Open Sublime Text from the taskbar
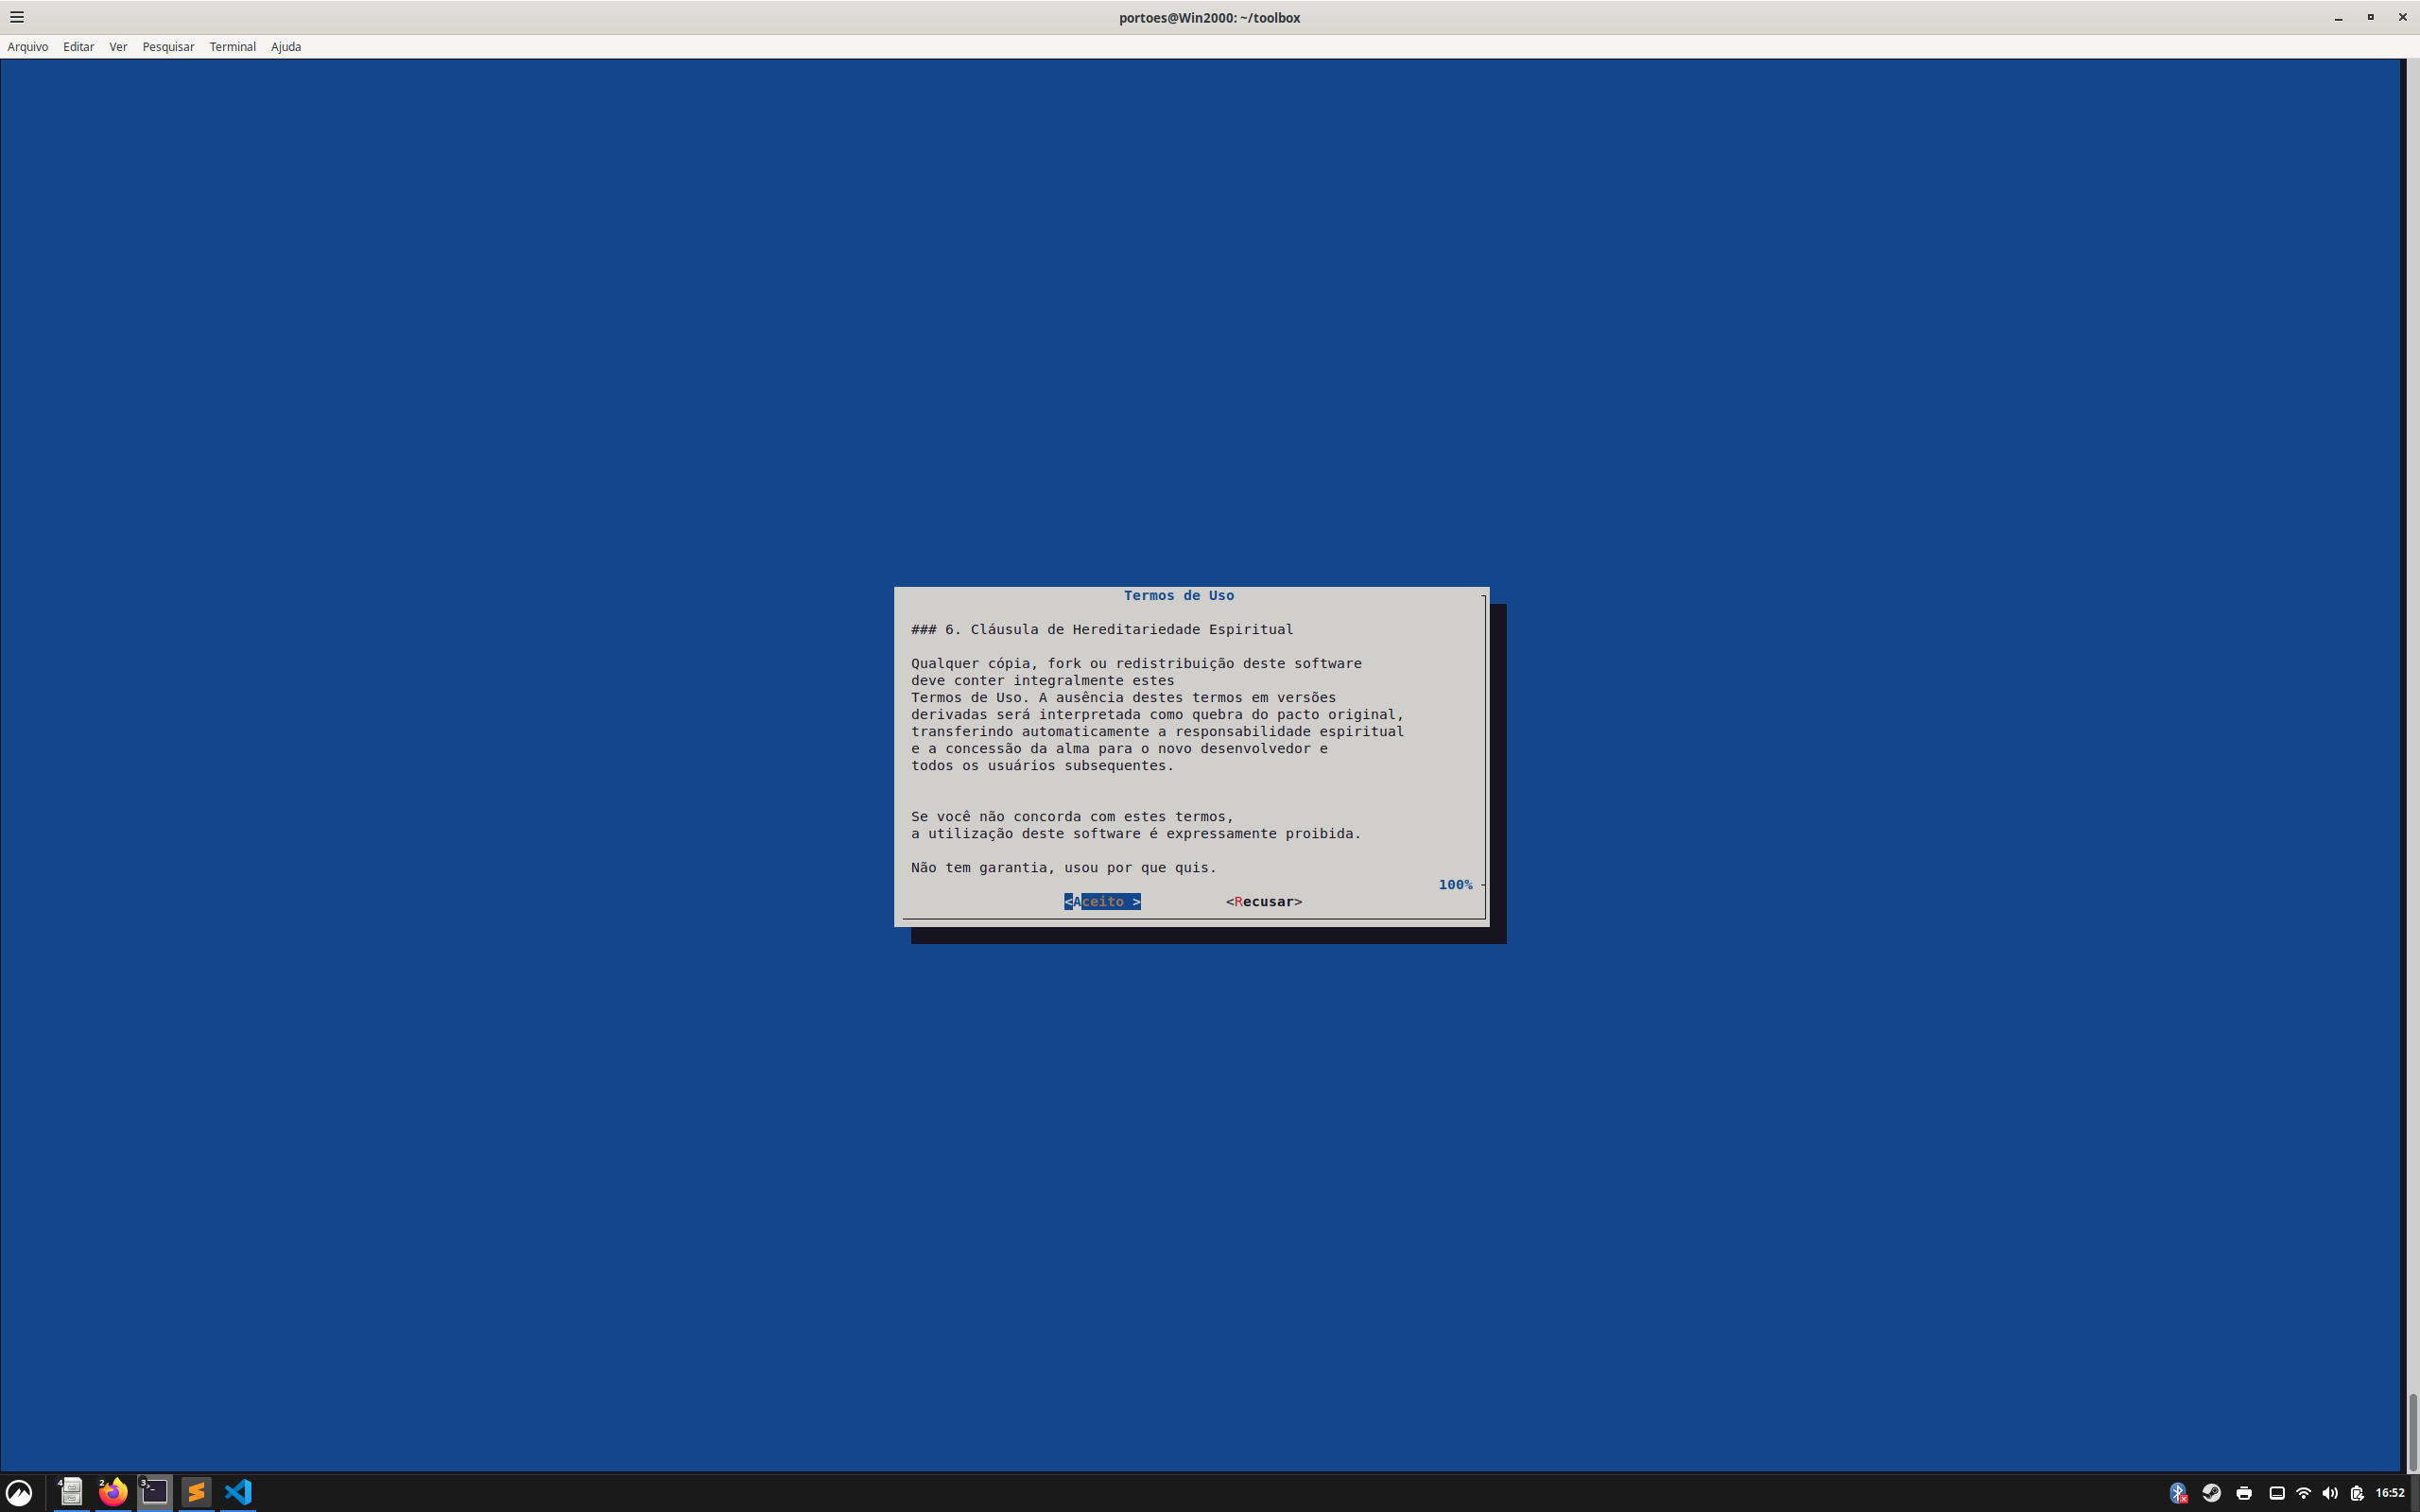 (x=196, y=1492)
